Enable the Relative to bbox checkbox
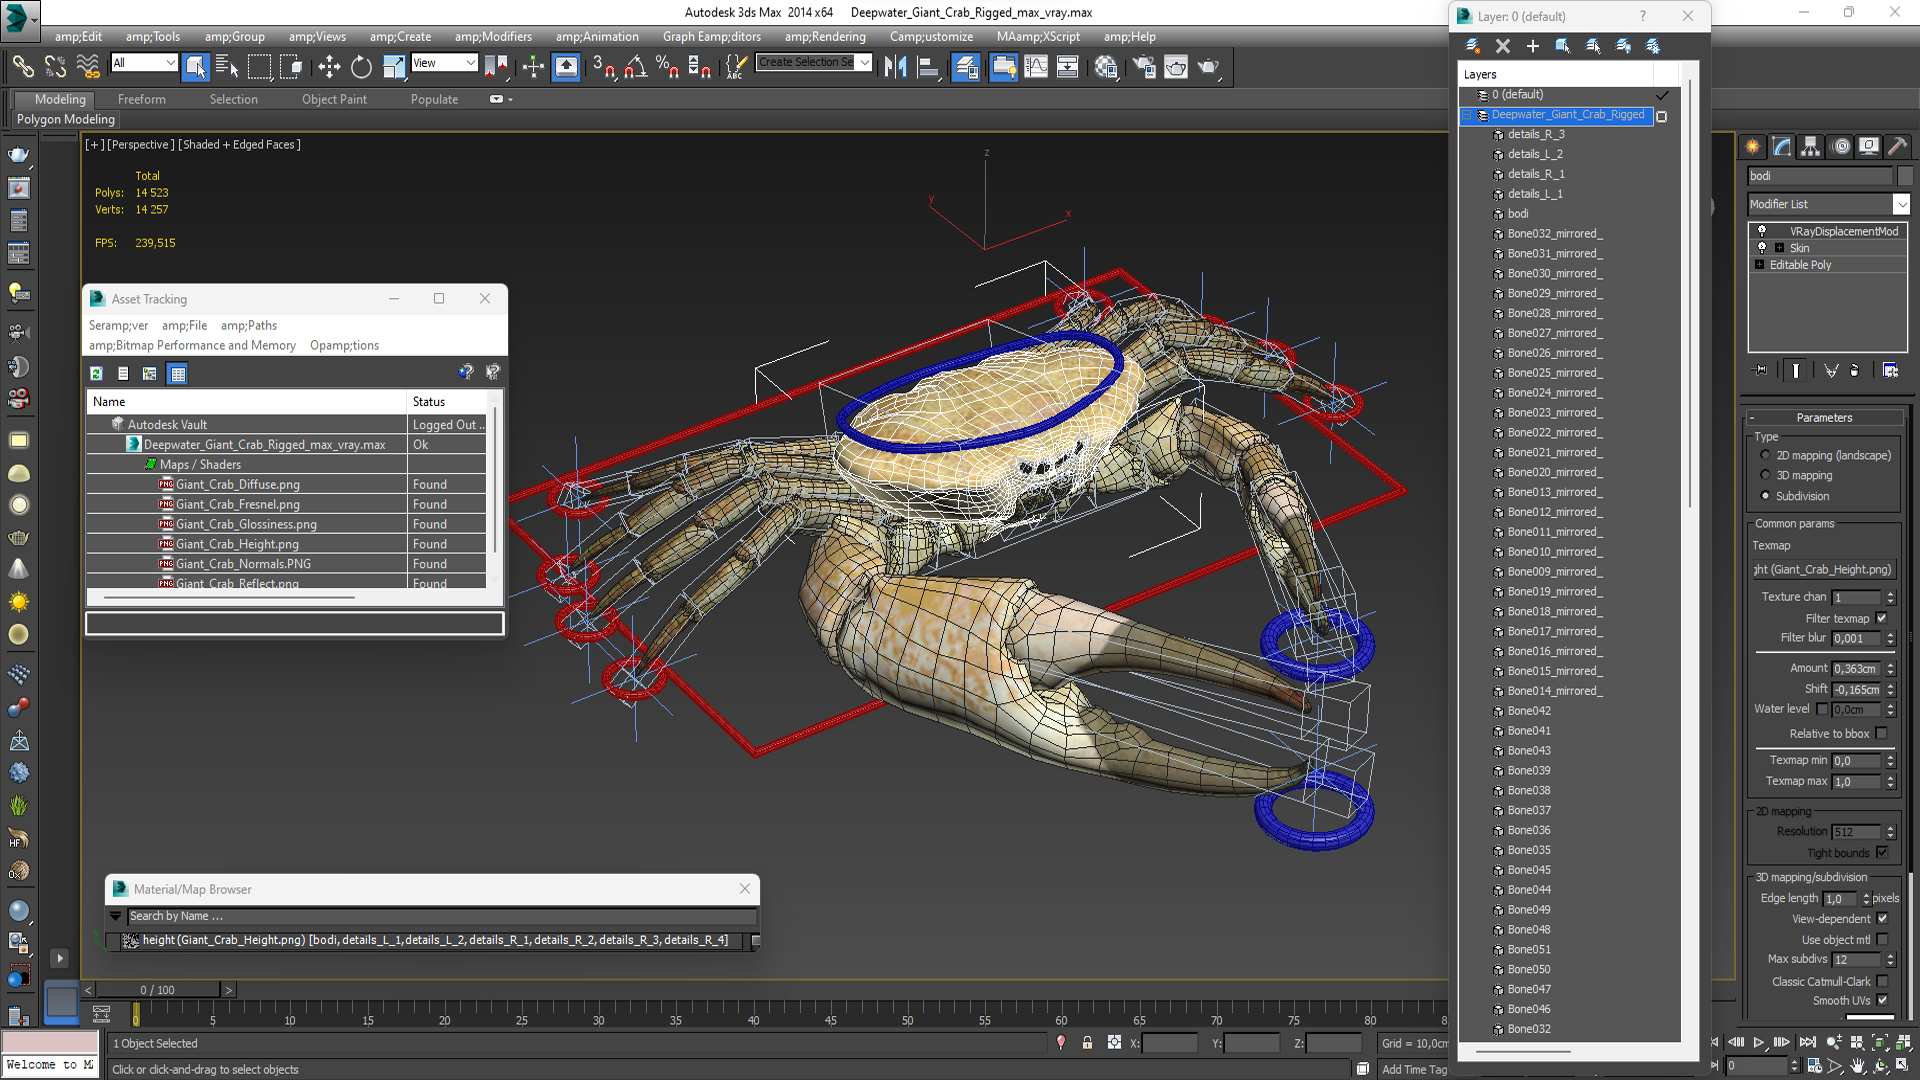The height and width of the screenshot is (1080, 1920). (1882, 734)
